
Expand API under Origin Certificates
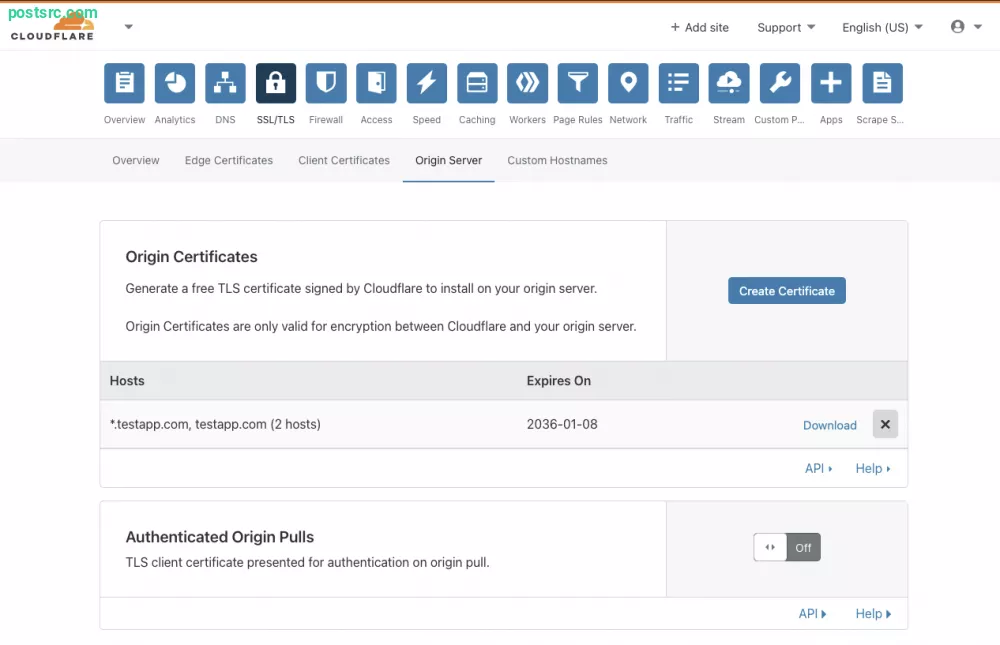click(818, 468)
